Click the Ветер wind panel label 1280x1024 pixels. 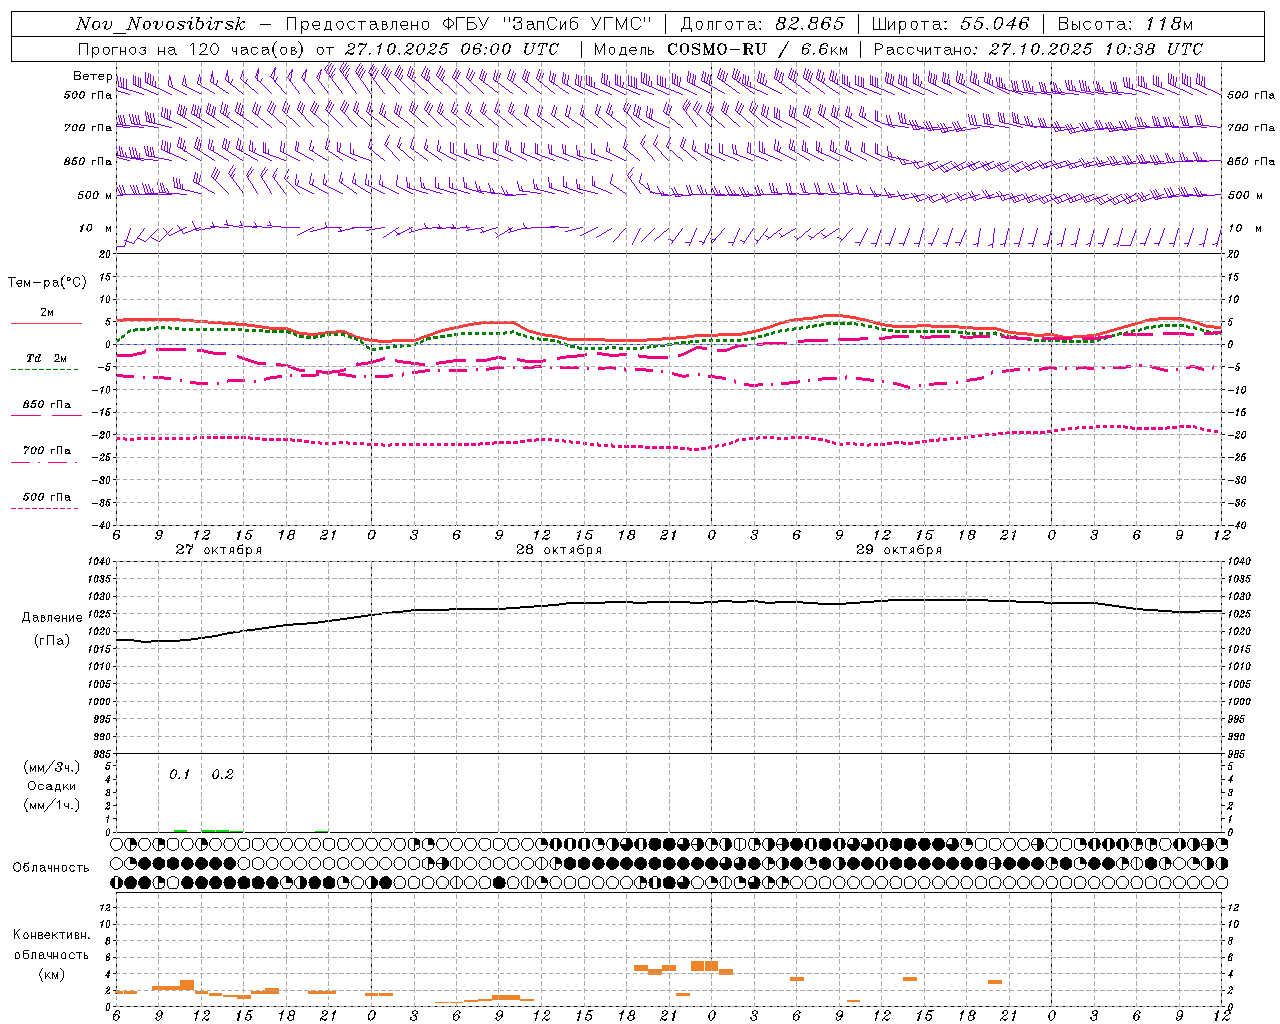[x=92, y=76]
